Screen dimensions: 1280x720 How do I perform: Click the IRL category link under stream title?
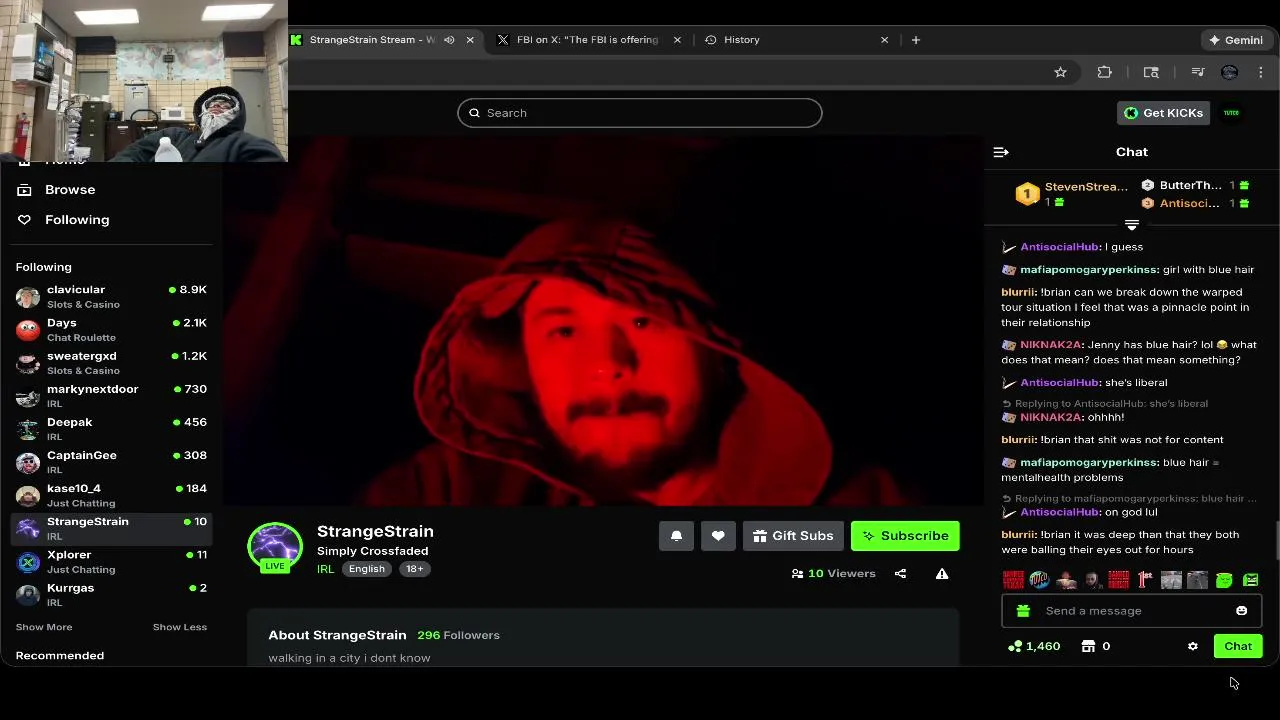(x=325, y=569)
